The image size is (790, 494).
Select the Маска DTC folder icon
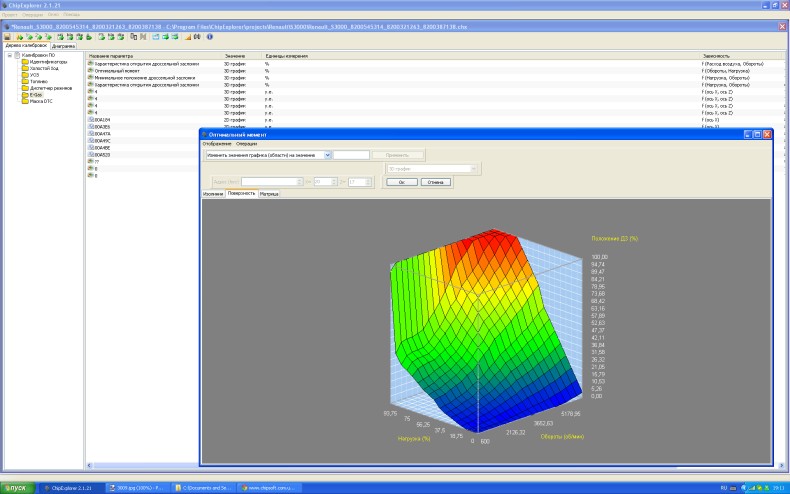click(x=25, y=102)
